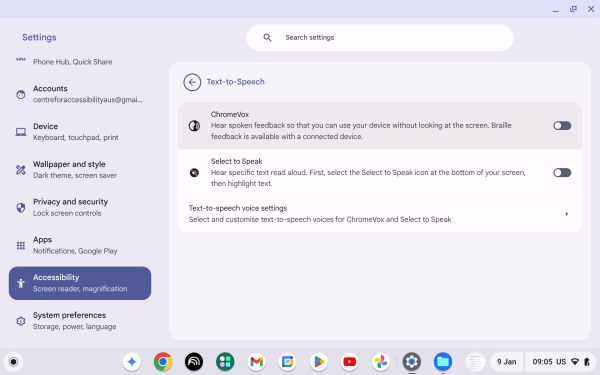Viewport: 600px width, 375px height.
Task: Click the Apps grid icon in sidebar
Action: coord(21,245)
